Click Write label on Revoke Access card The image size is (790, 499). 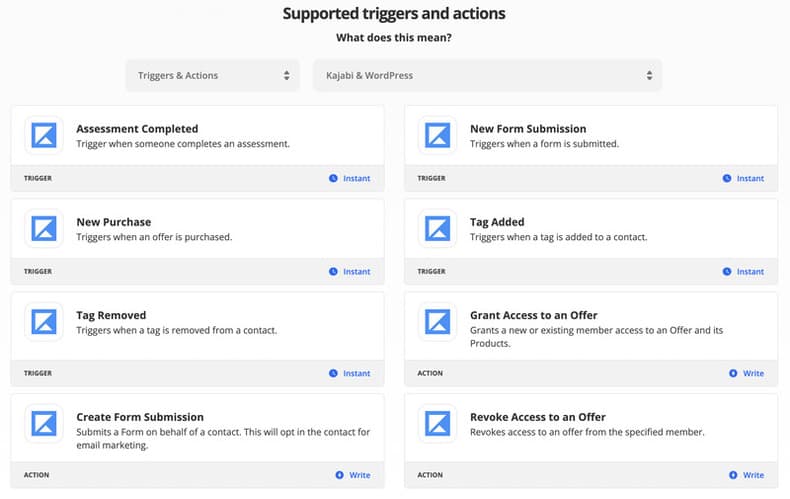coord(753,475)
